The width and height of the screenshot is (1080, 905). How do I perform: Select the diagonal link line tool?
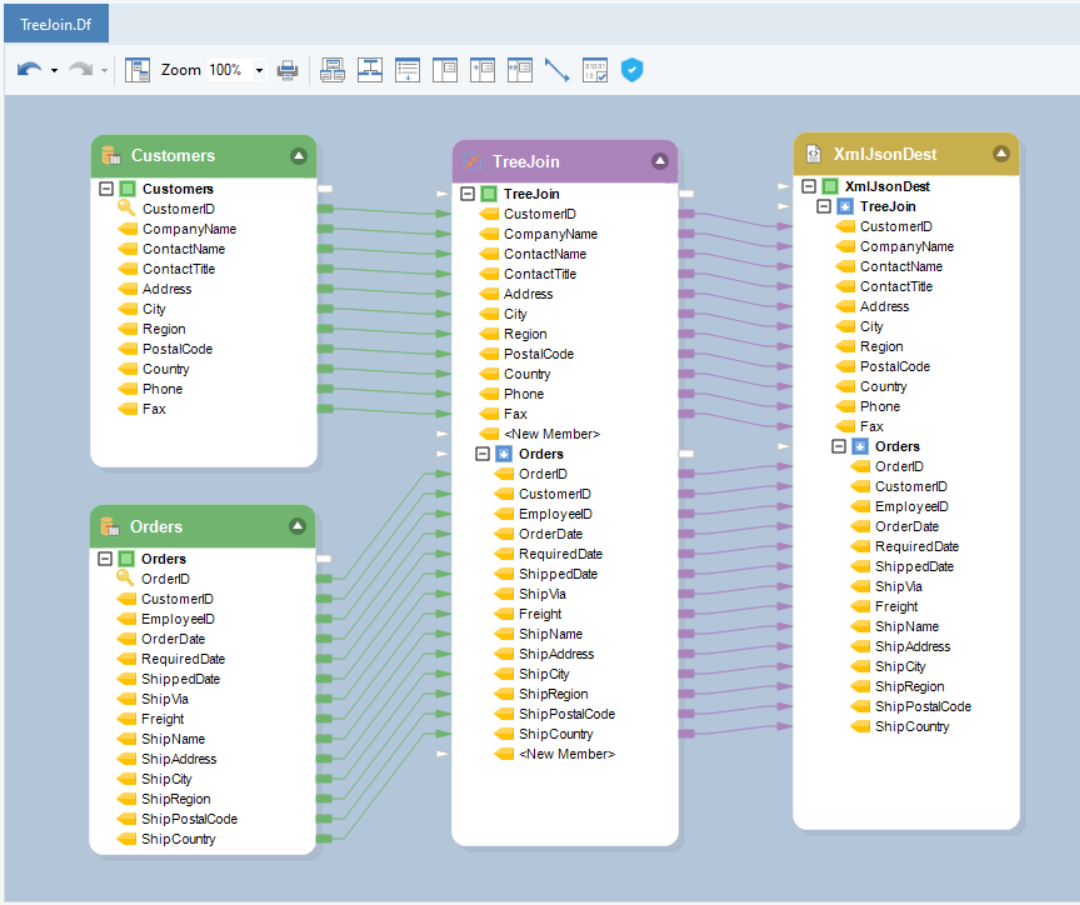tap(557, 70)
